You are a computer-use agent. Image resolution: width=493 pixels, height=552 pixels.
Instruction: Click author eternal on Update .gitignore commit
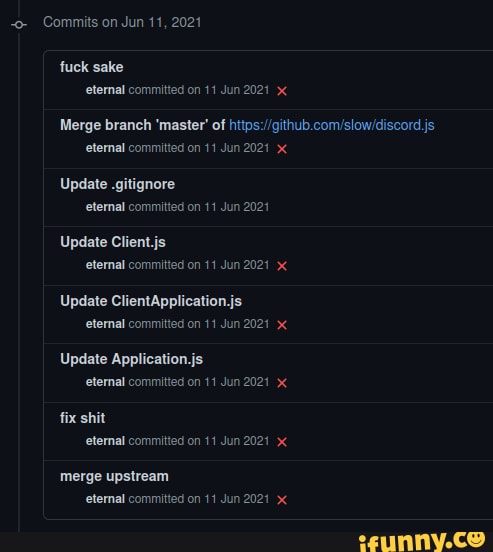tap(105, 207)
